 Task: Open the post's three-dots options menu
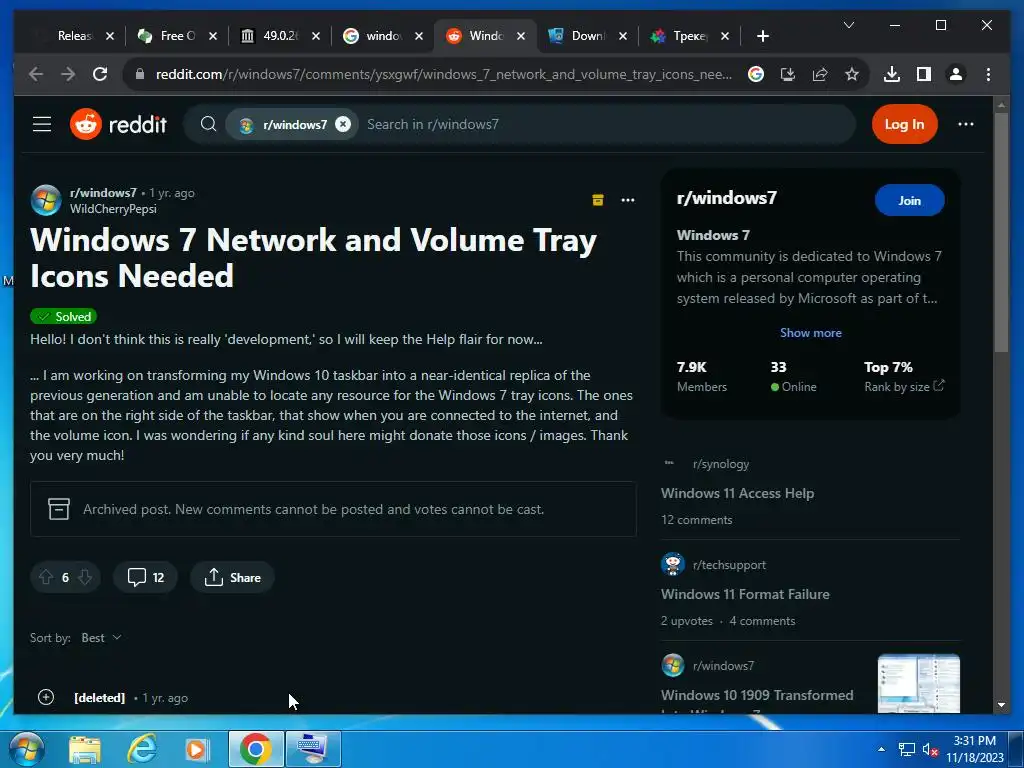pyautogui.click(x=628, y=200)
